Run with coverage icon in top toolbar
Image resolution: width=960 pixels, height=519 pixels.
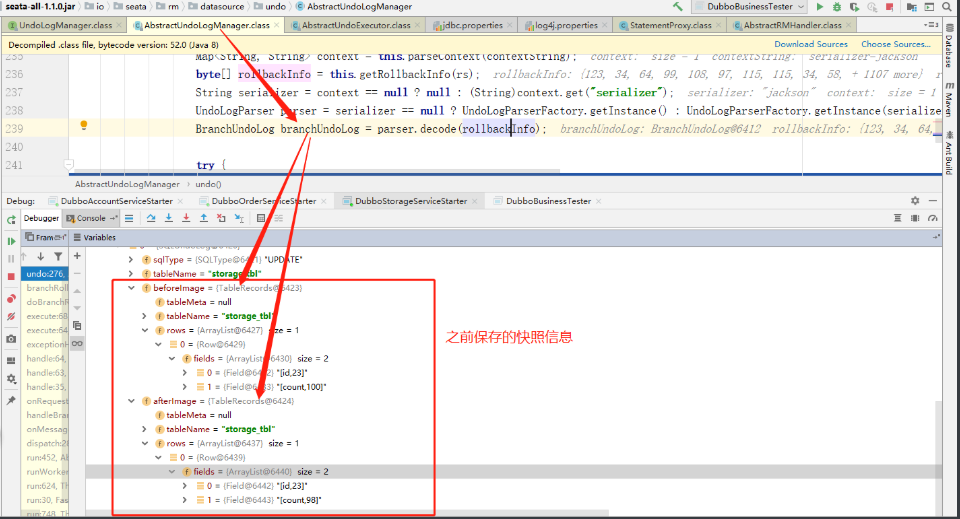pyautogui.click(x=855, y=7)
